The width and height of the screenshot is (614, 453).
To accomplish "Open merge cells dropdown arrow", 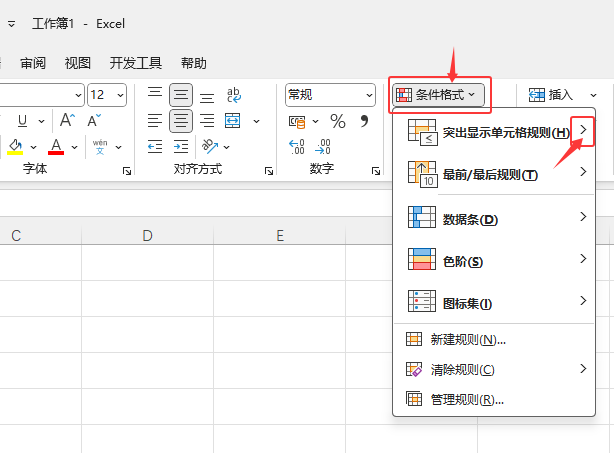I will coord(256,121).
